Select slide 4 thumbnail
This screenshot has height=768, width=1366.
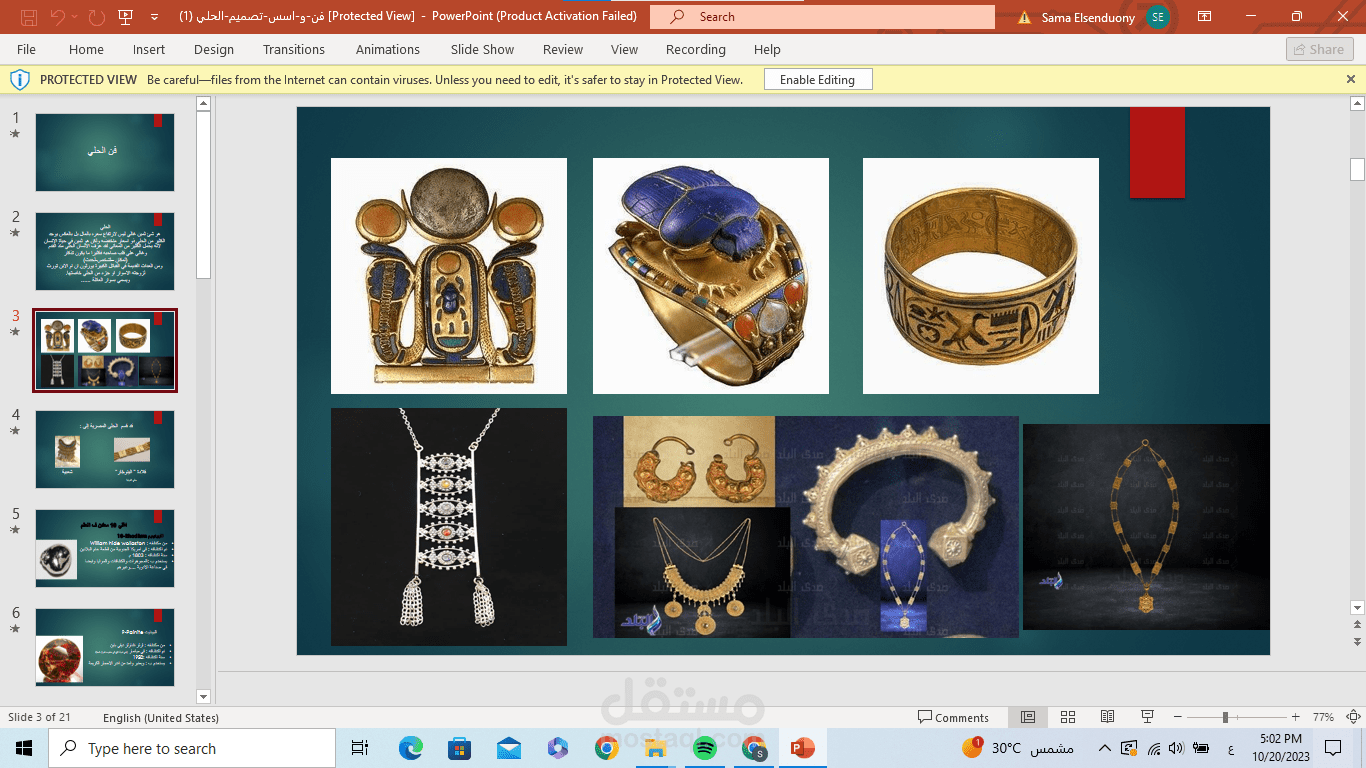click(105, 449)
